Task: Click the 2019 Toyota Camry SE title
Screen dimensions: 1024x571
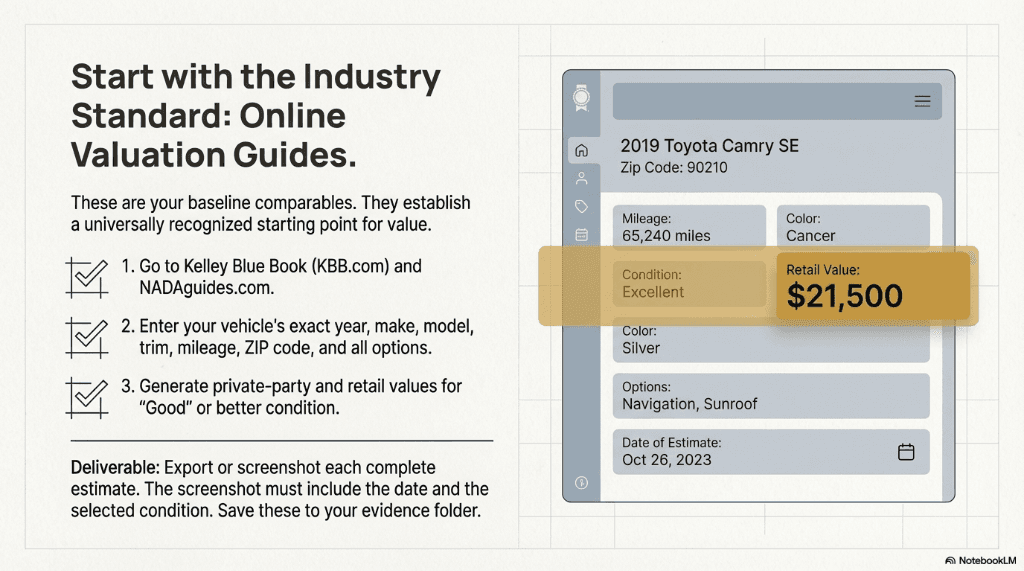Action: click(709, 146)
